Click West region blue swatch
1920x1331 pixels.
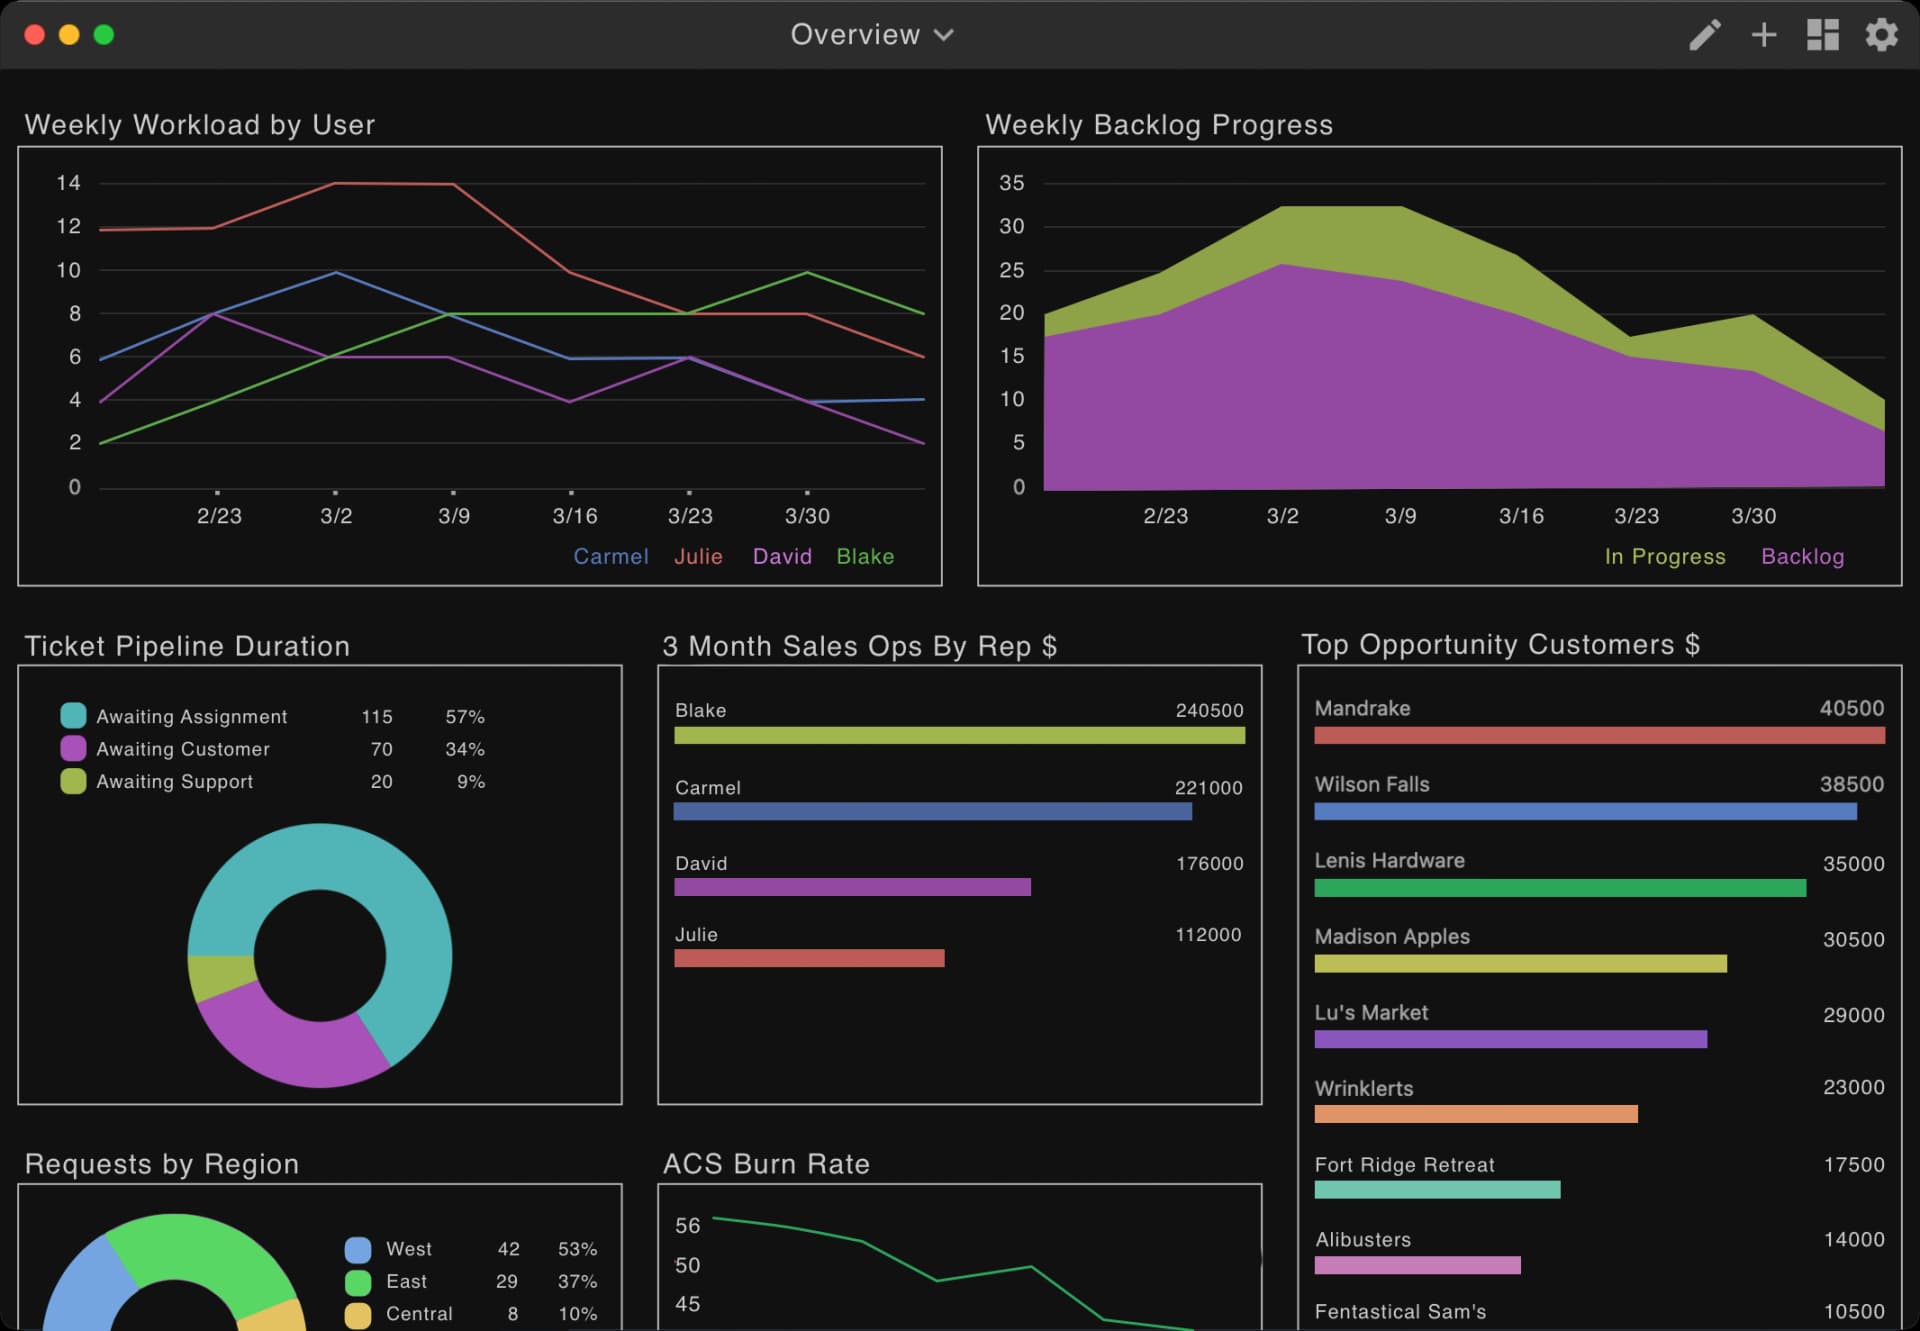point(358,1250)
